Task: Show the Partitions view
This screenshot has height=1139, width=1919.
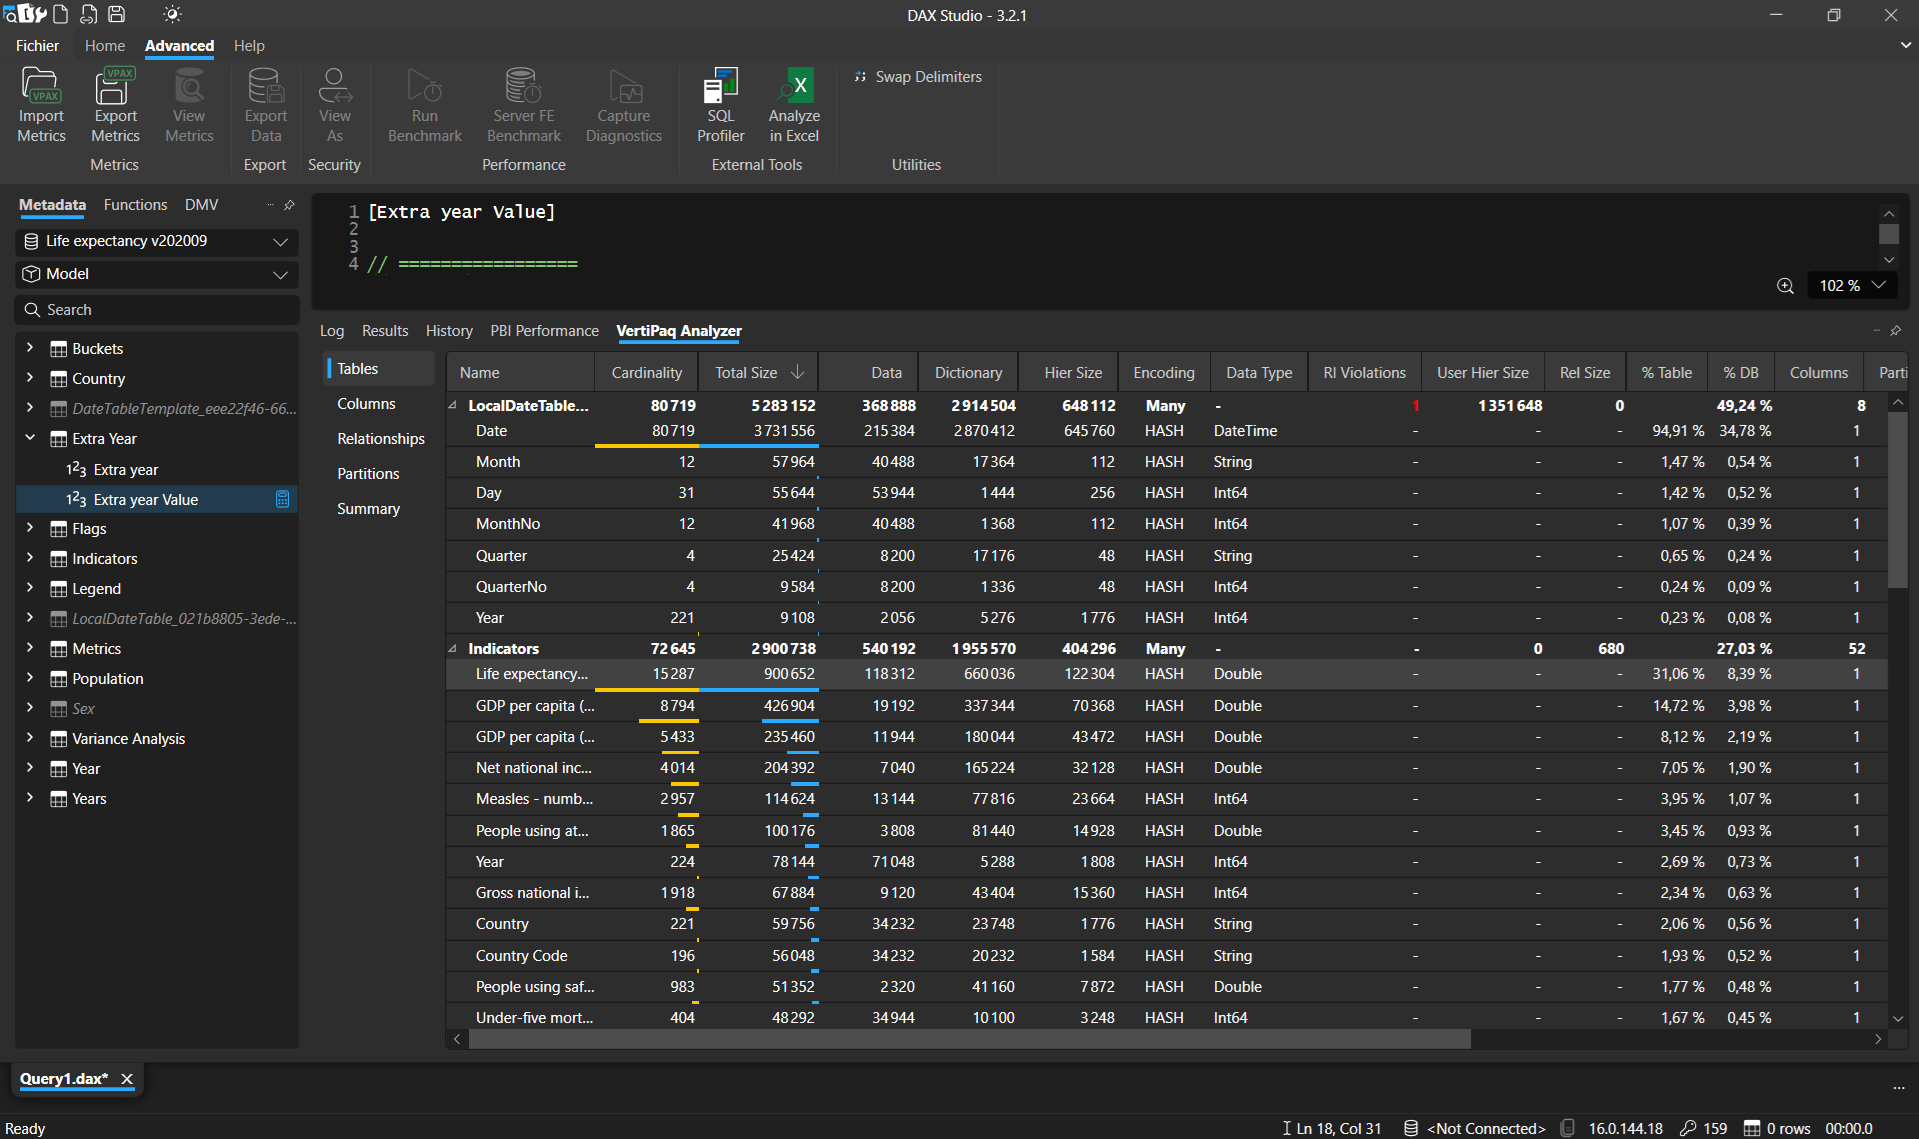Action: pyautogui.click(x=368, y=474)
